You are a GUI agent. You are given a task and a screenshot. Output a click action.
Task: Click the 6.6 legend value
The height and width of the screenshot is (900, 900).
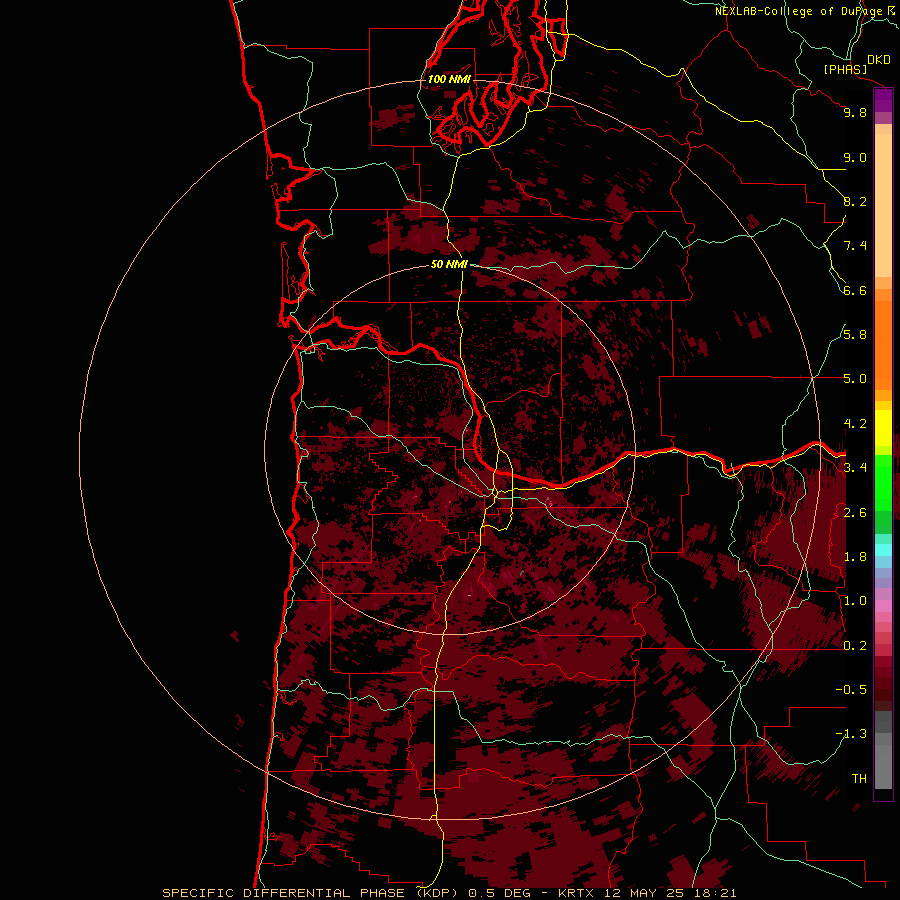(855, 290)
